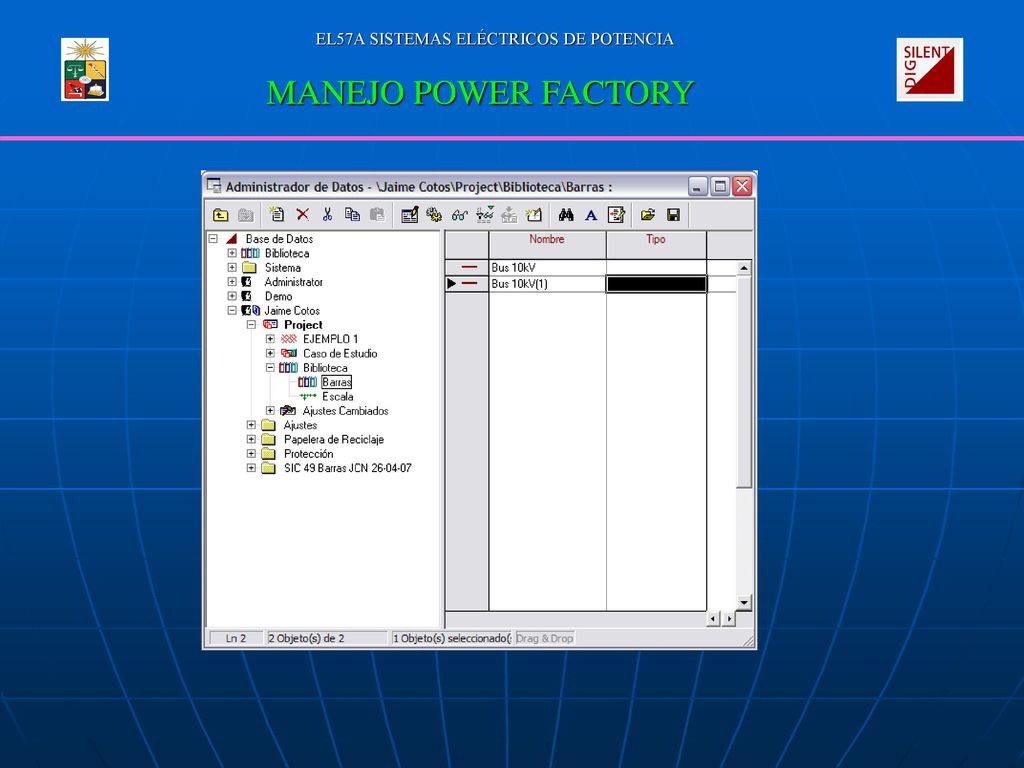Click the notepad with pencil toolbar icon
Screen dimensions: 1024x768
click(x=616, y=214)
